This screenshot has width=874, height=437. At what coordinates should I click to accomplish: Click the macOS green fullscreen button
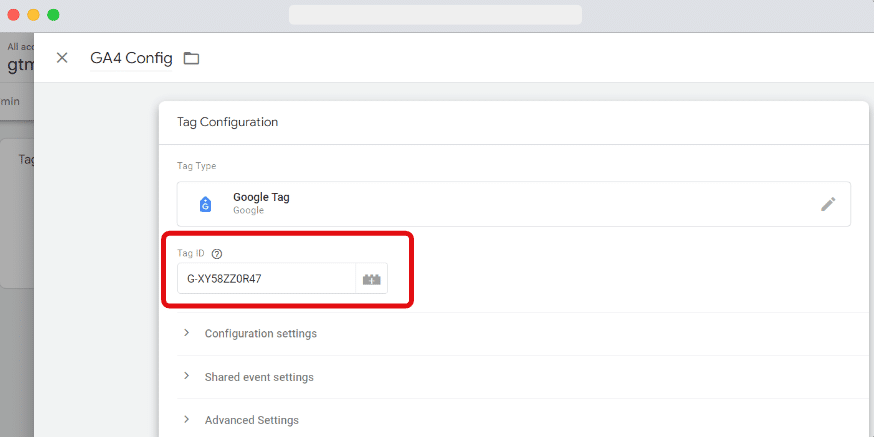54,15
